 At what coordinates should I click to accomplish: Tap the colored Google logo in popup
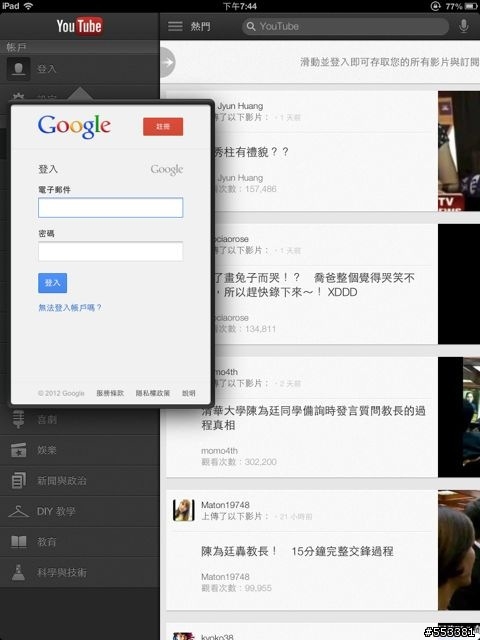[74, 126]
